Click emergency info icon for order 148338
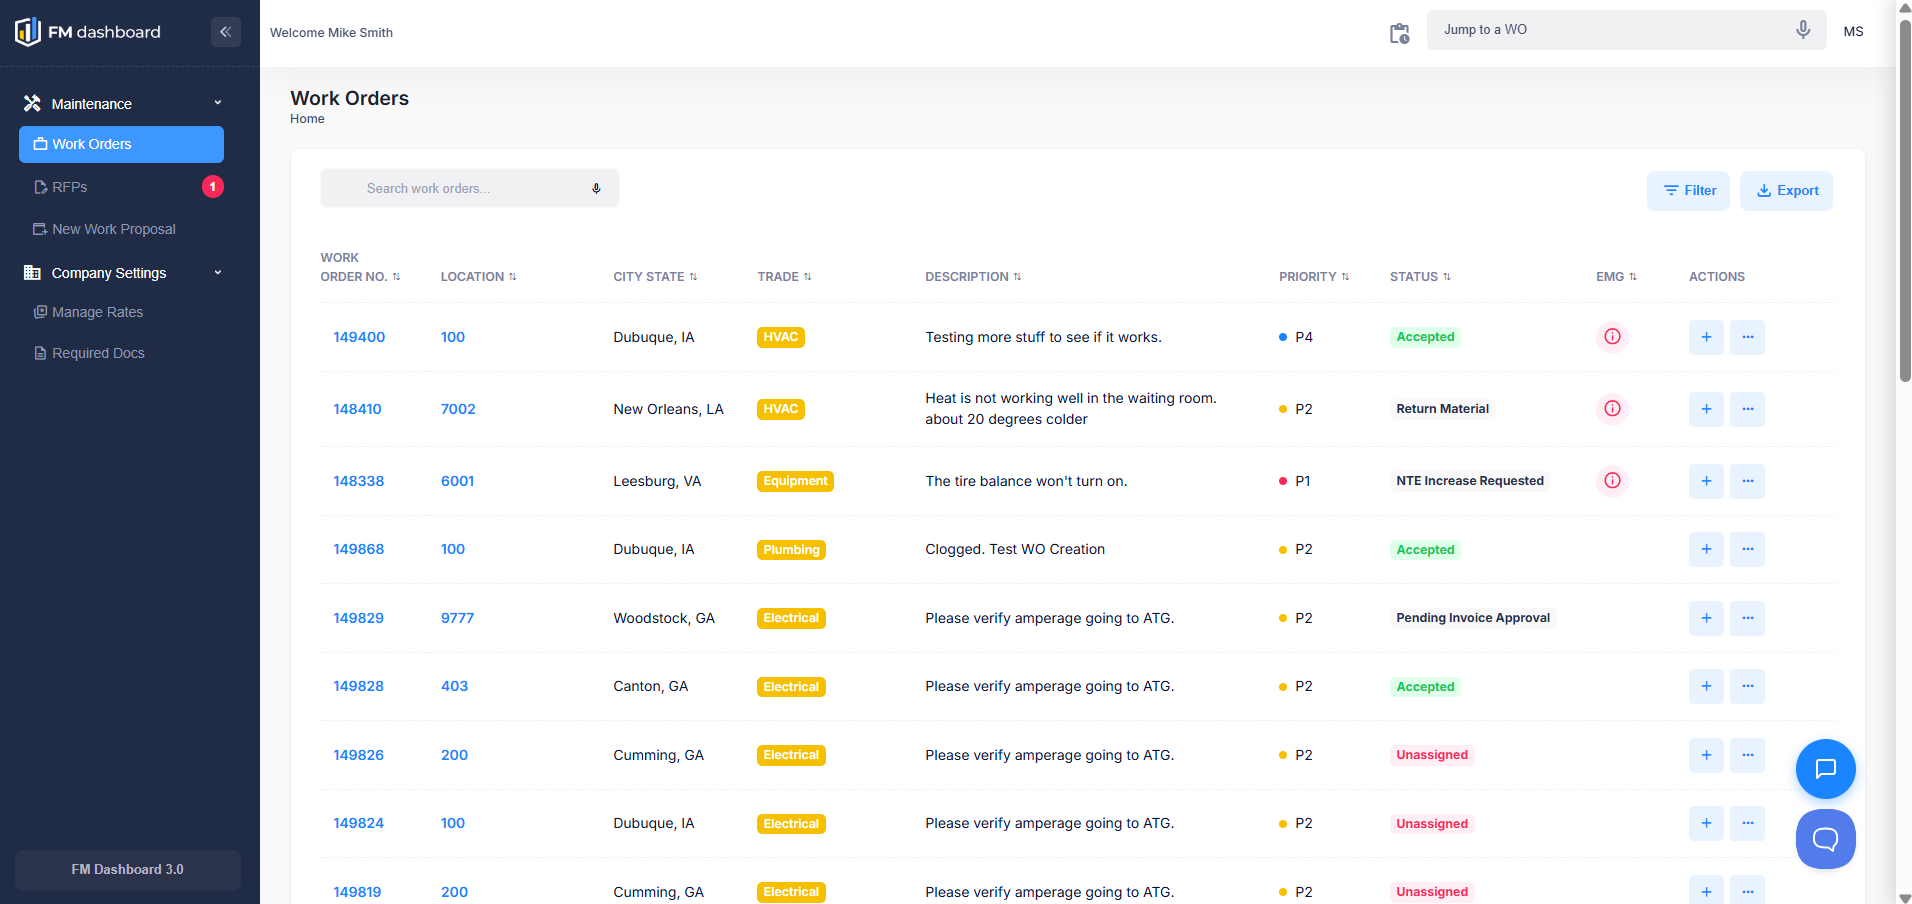The image size is (1912, 904). (x=1612, y=481)
